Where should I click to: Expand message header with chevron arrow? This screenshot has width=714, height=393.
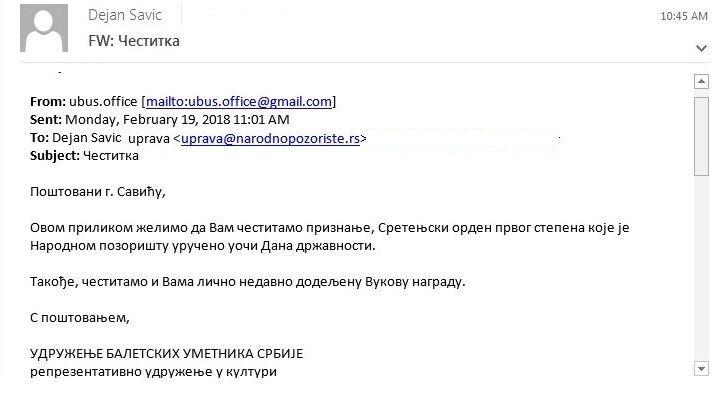[701, 48]
